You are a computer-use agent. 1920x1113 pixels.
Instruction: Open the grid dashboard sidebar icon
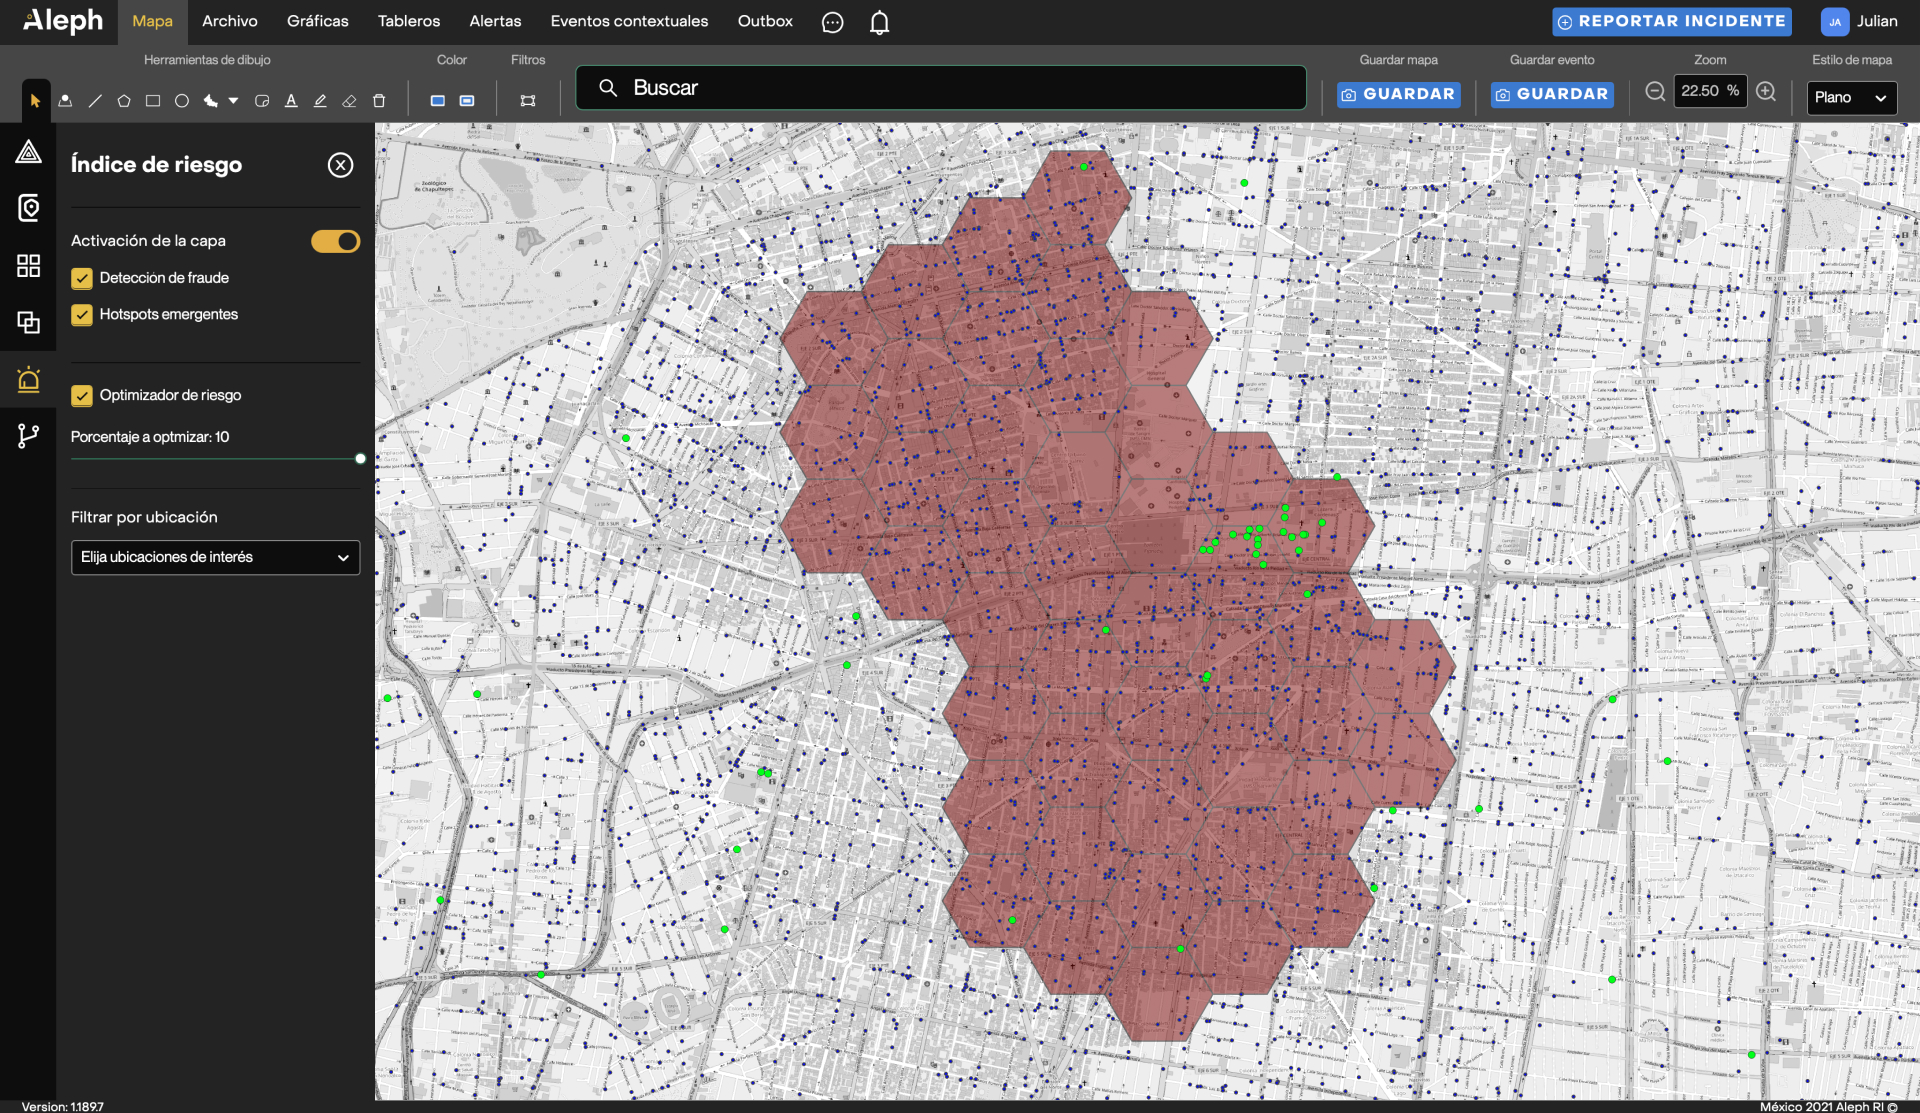[28, 265]
